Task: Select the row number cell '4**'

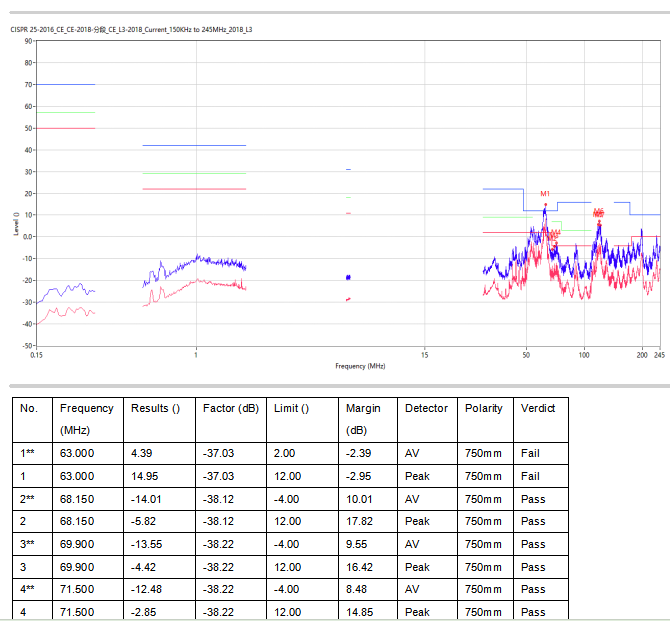Action: point(27,589)
